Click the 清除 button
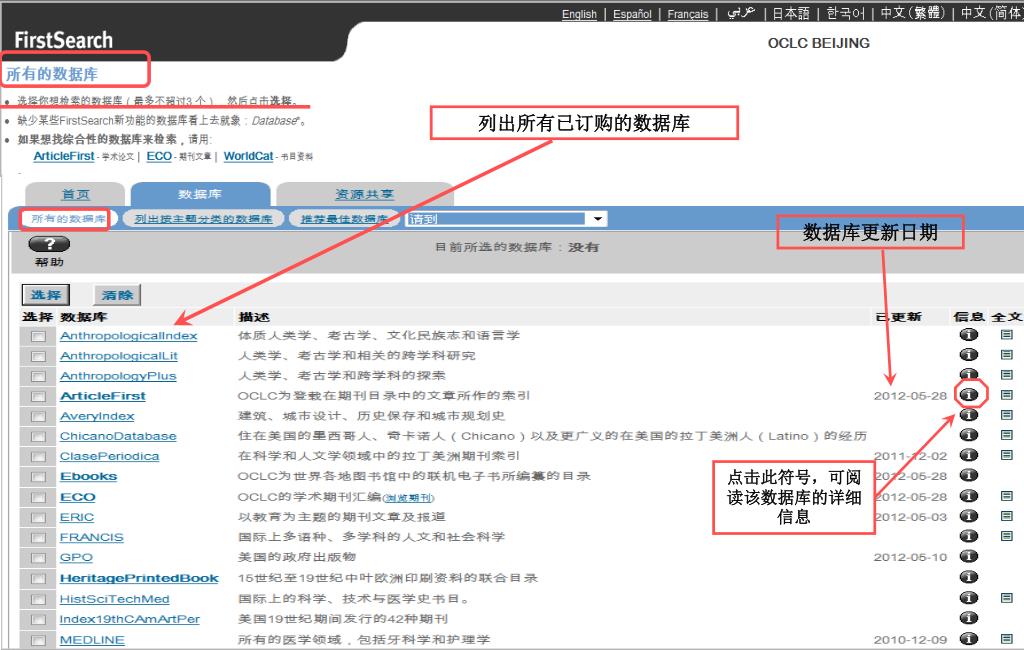 point(117,295)
